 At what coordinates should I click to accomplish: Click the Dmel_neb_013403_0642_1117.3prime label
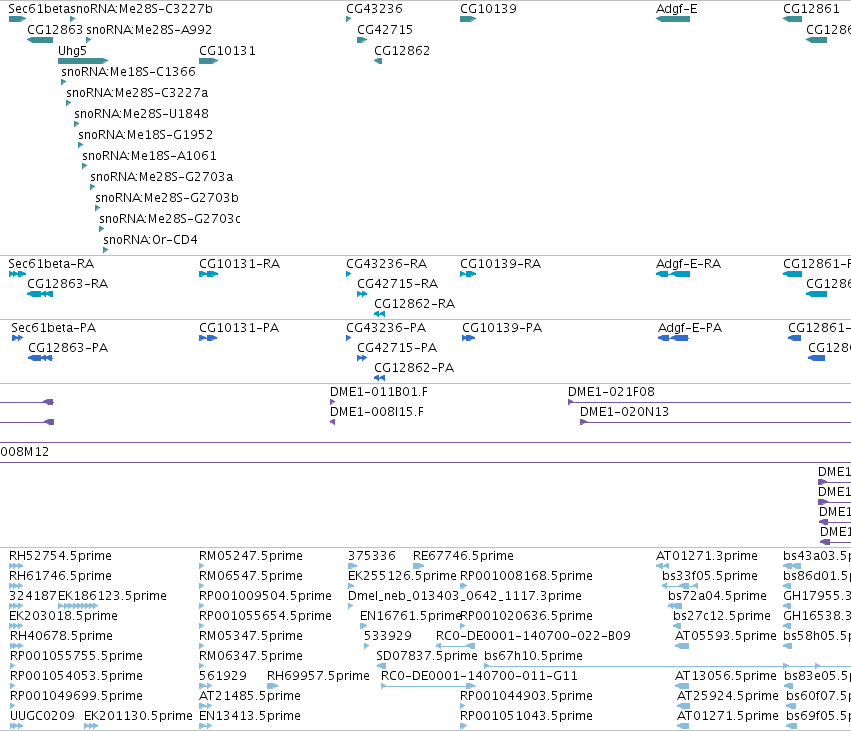[465, 596]
